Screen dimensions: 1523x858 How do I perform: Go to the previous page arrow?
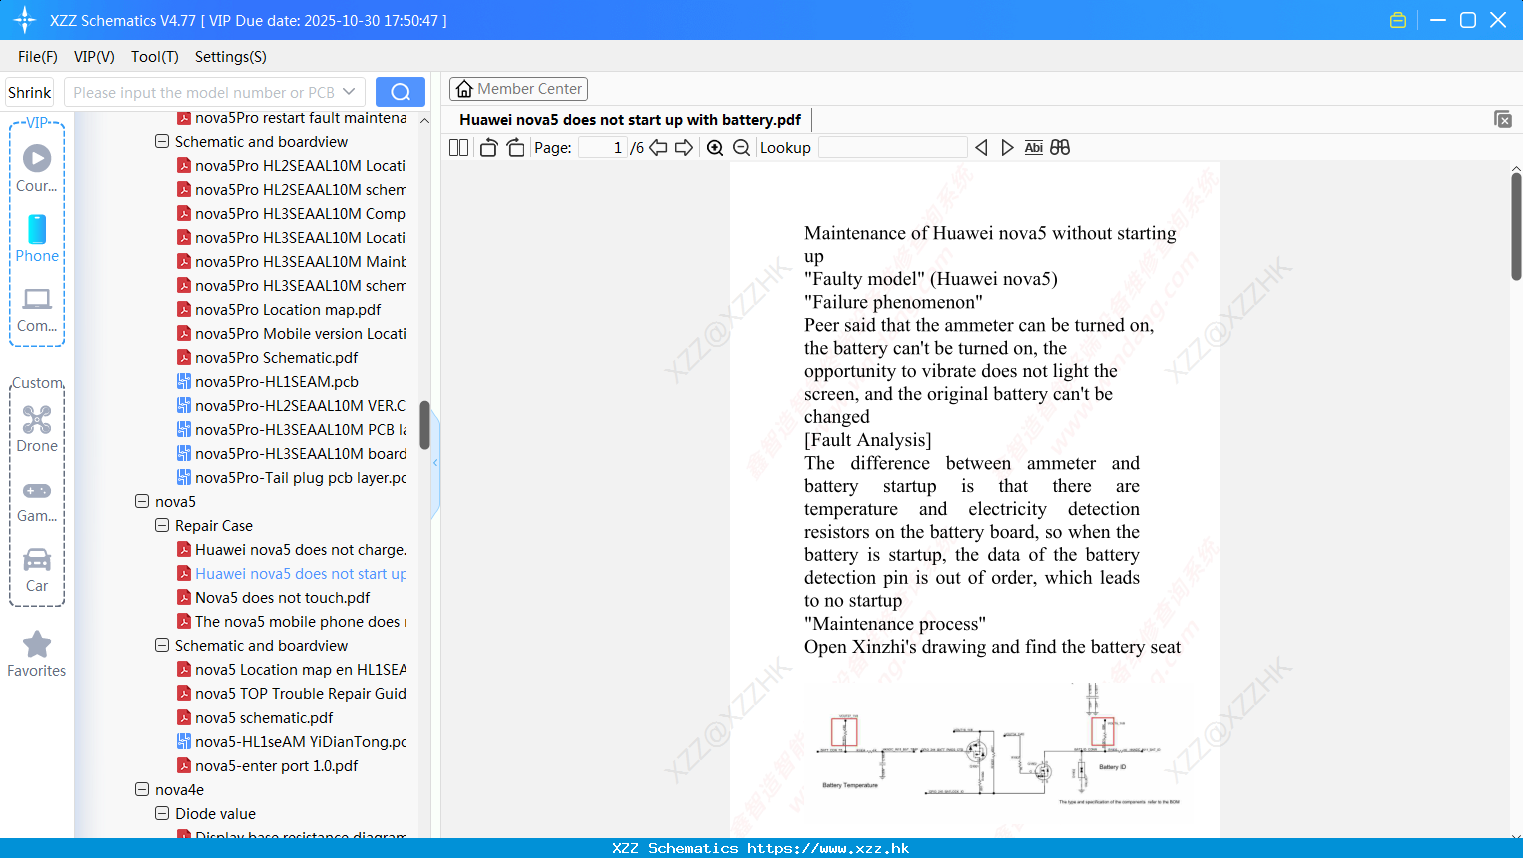(658, 148)
